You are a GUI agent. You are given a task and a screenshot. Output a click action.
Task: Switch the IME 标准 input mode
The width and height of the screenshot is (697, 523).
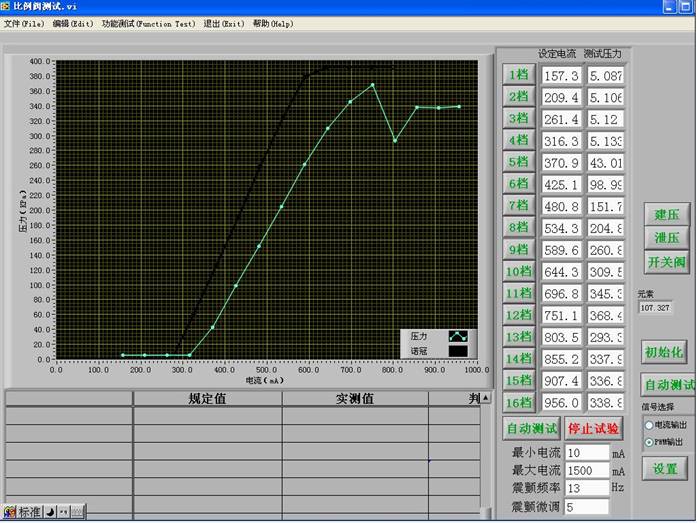[30, 512]
